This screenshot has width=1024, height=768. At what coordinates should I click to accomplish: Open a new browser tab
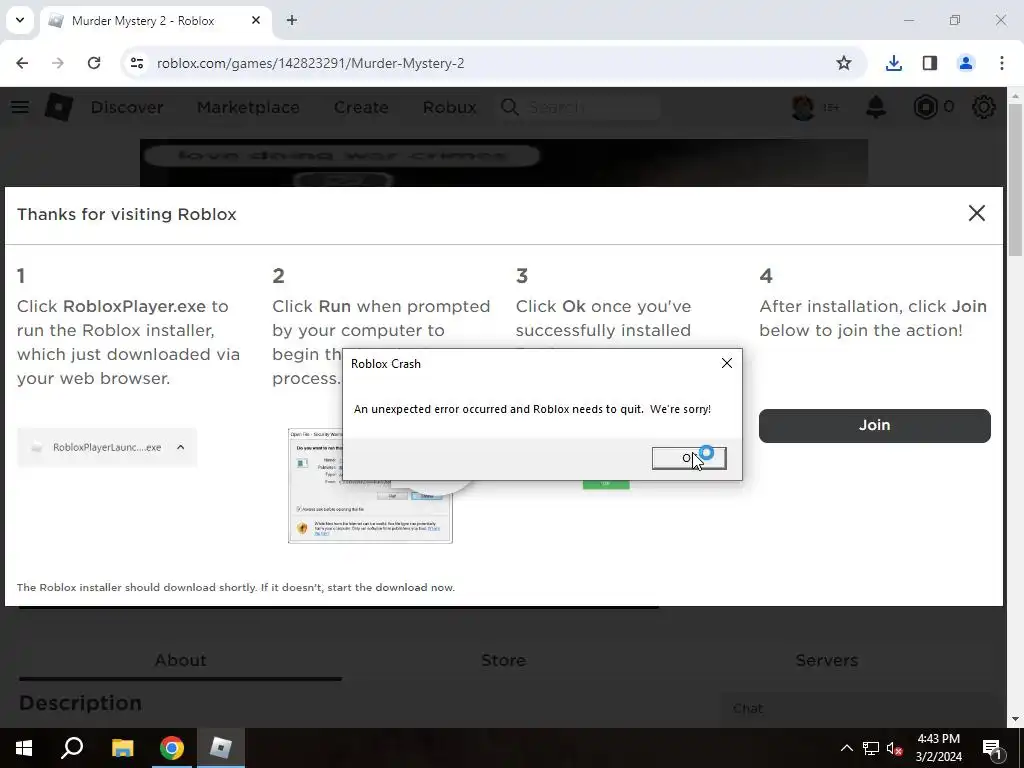[x=292, y=20]
